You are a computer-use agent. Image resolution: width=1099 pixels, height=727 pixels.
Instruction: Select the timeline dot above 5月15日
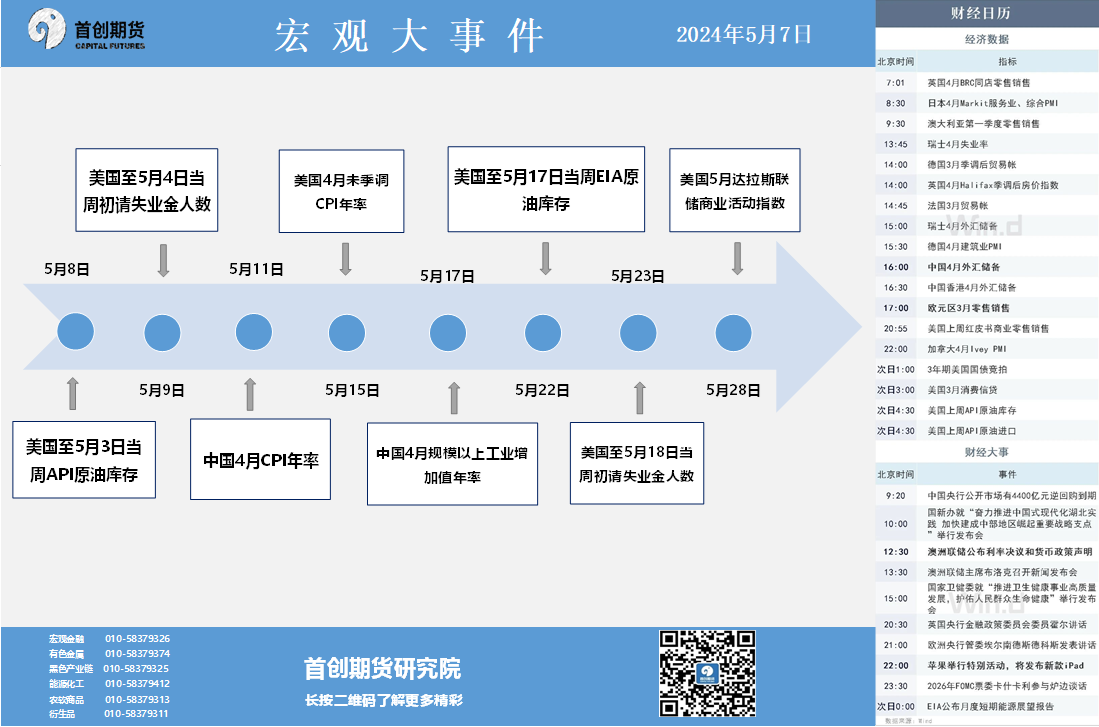[347, 332]
